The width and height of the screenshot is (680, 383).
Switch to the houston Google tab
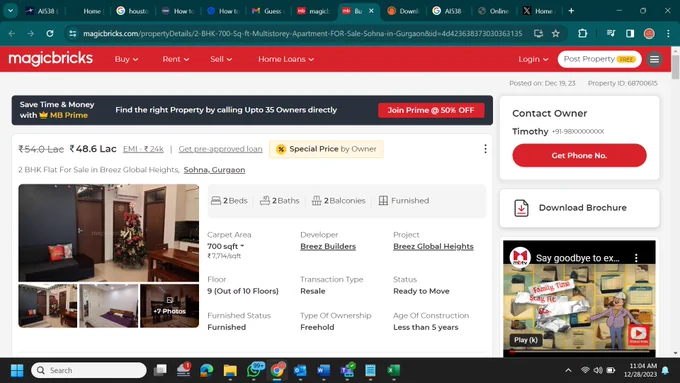[133, 11]
